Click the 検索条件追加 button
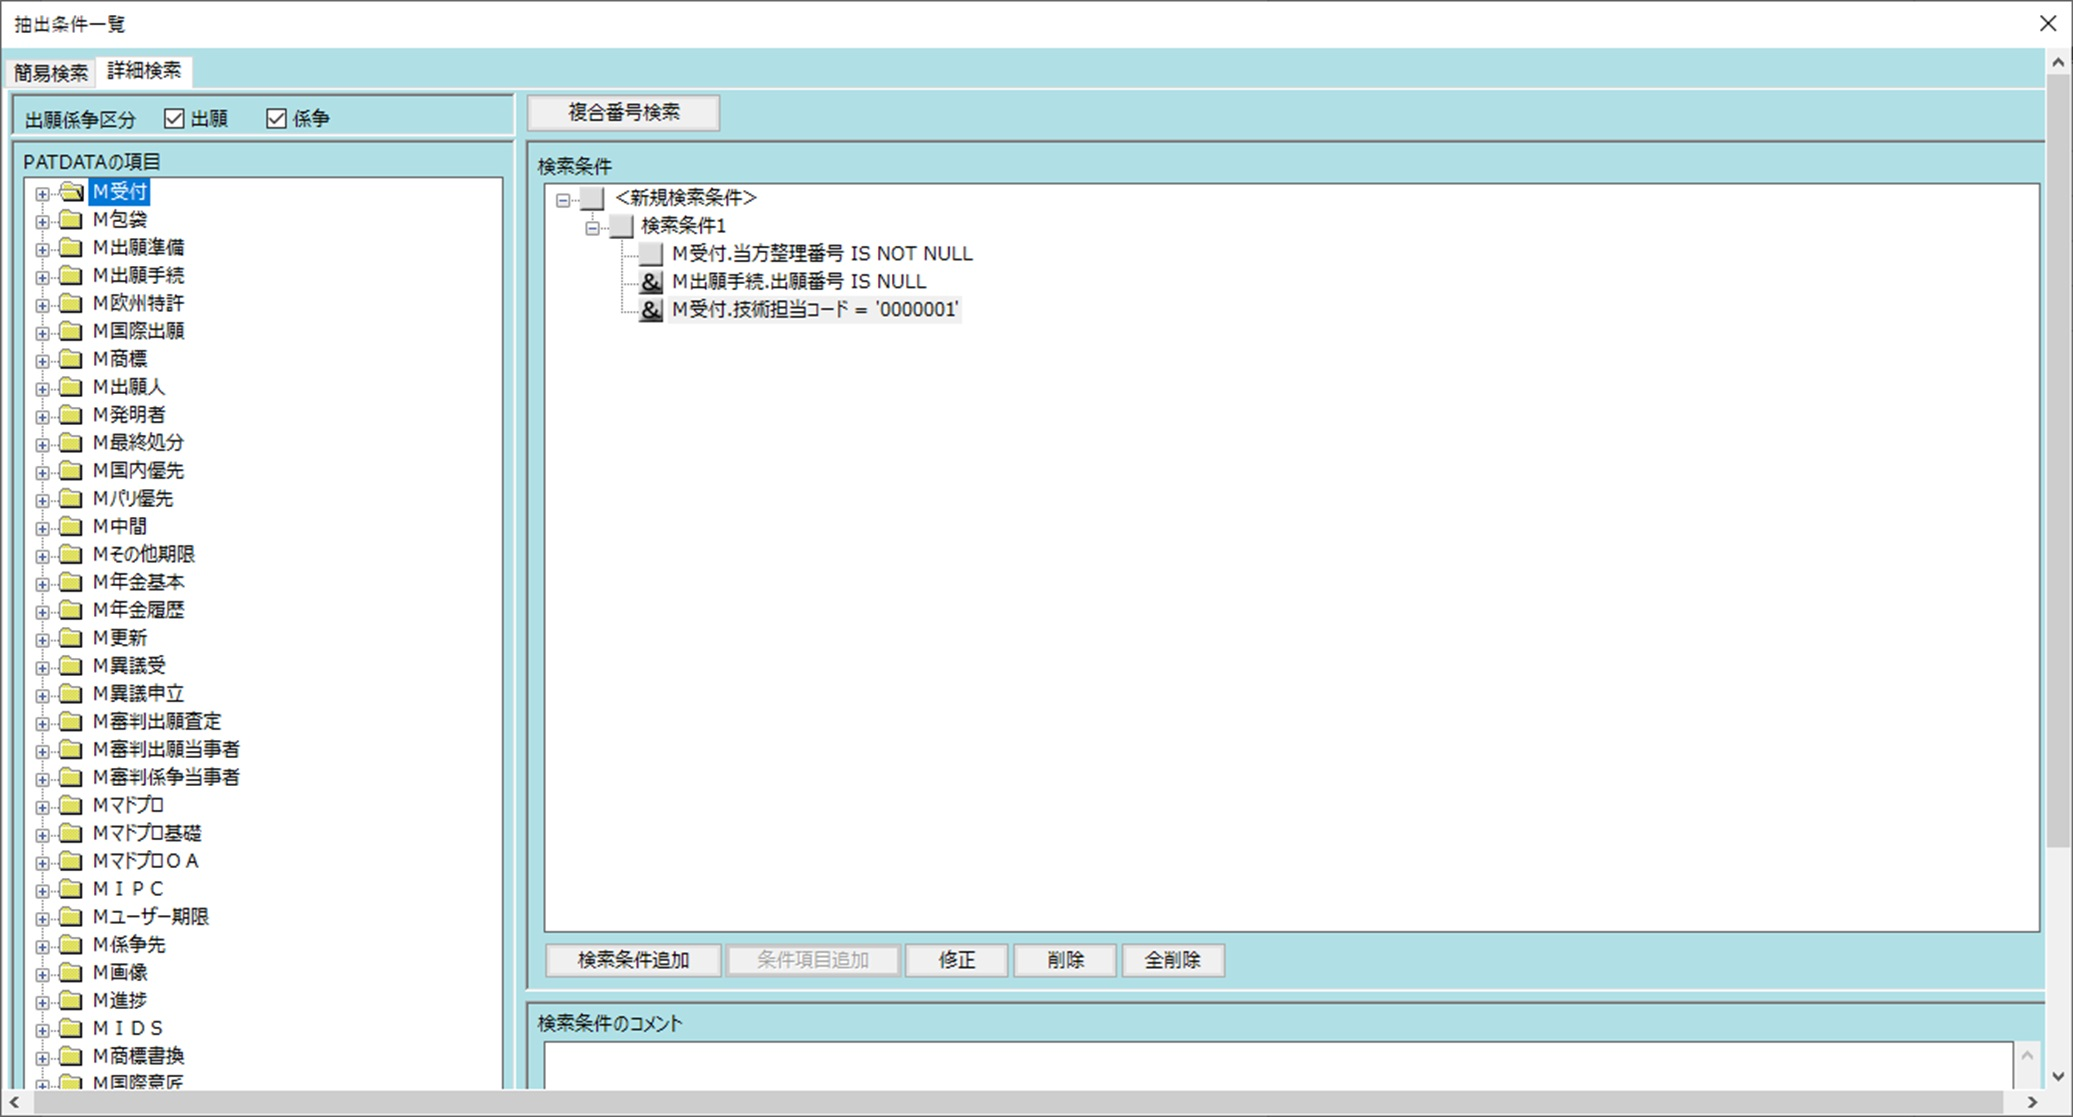Screen dimensions: 2073x1117 [x=633, y=960]
